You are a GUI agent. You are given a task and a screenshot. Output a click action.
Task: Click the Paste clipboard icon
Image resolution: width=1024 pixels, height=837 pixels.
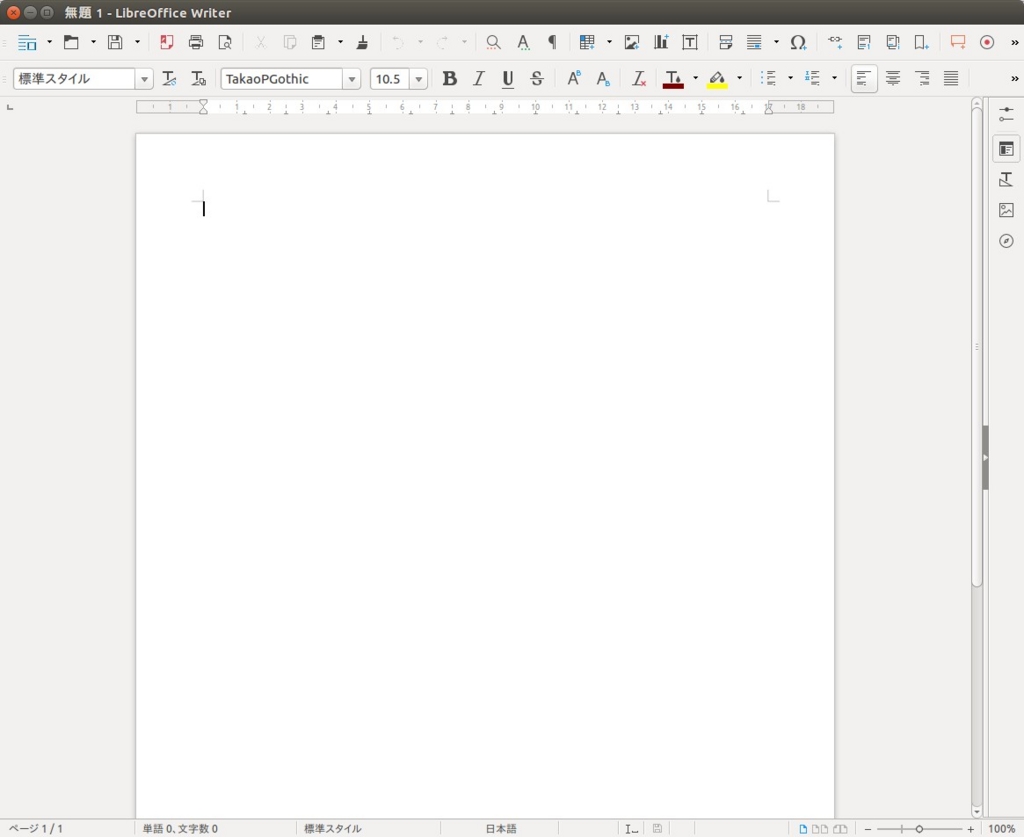click(x=318, y=42)
